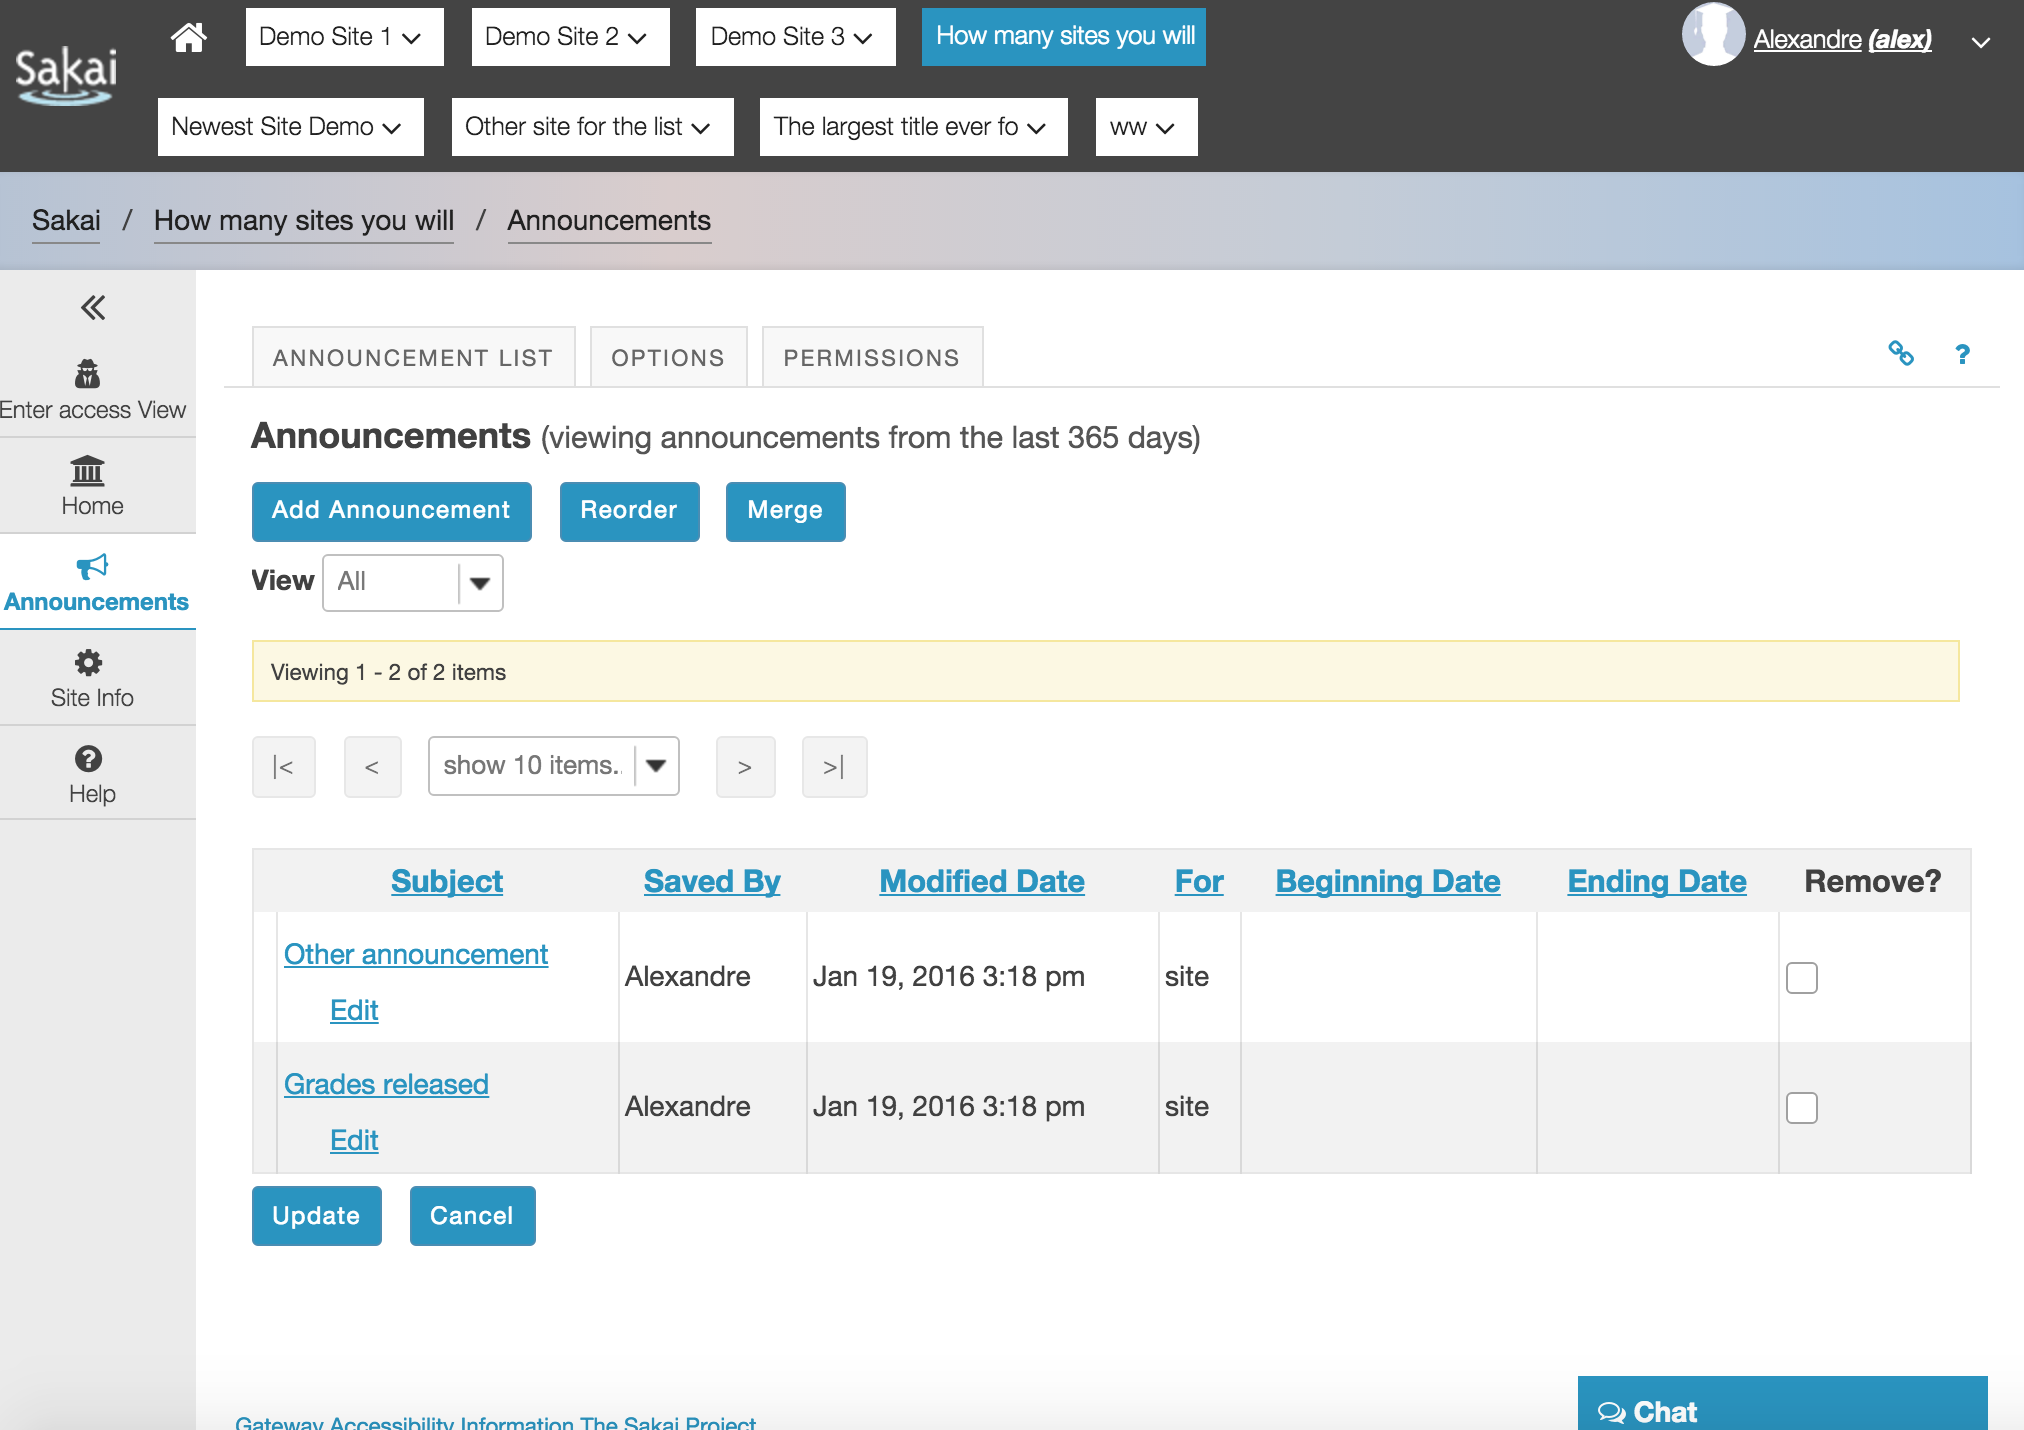
Task: Open Home tool in sidebar
Action: tap(92, 486)
